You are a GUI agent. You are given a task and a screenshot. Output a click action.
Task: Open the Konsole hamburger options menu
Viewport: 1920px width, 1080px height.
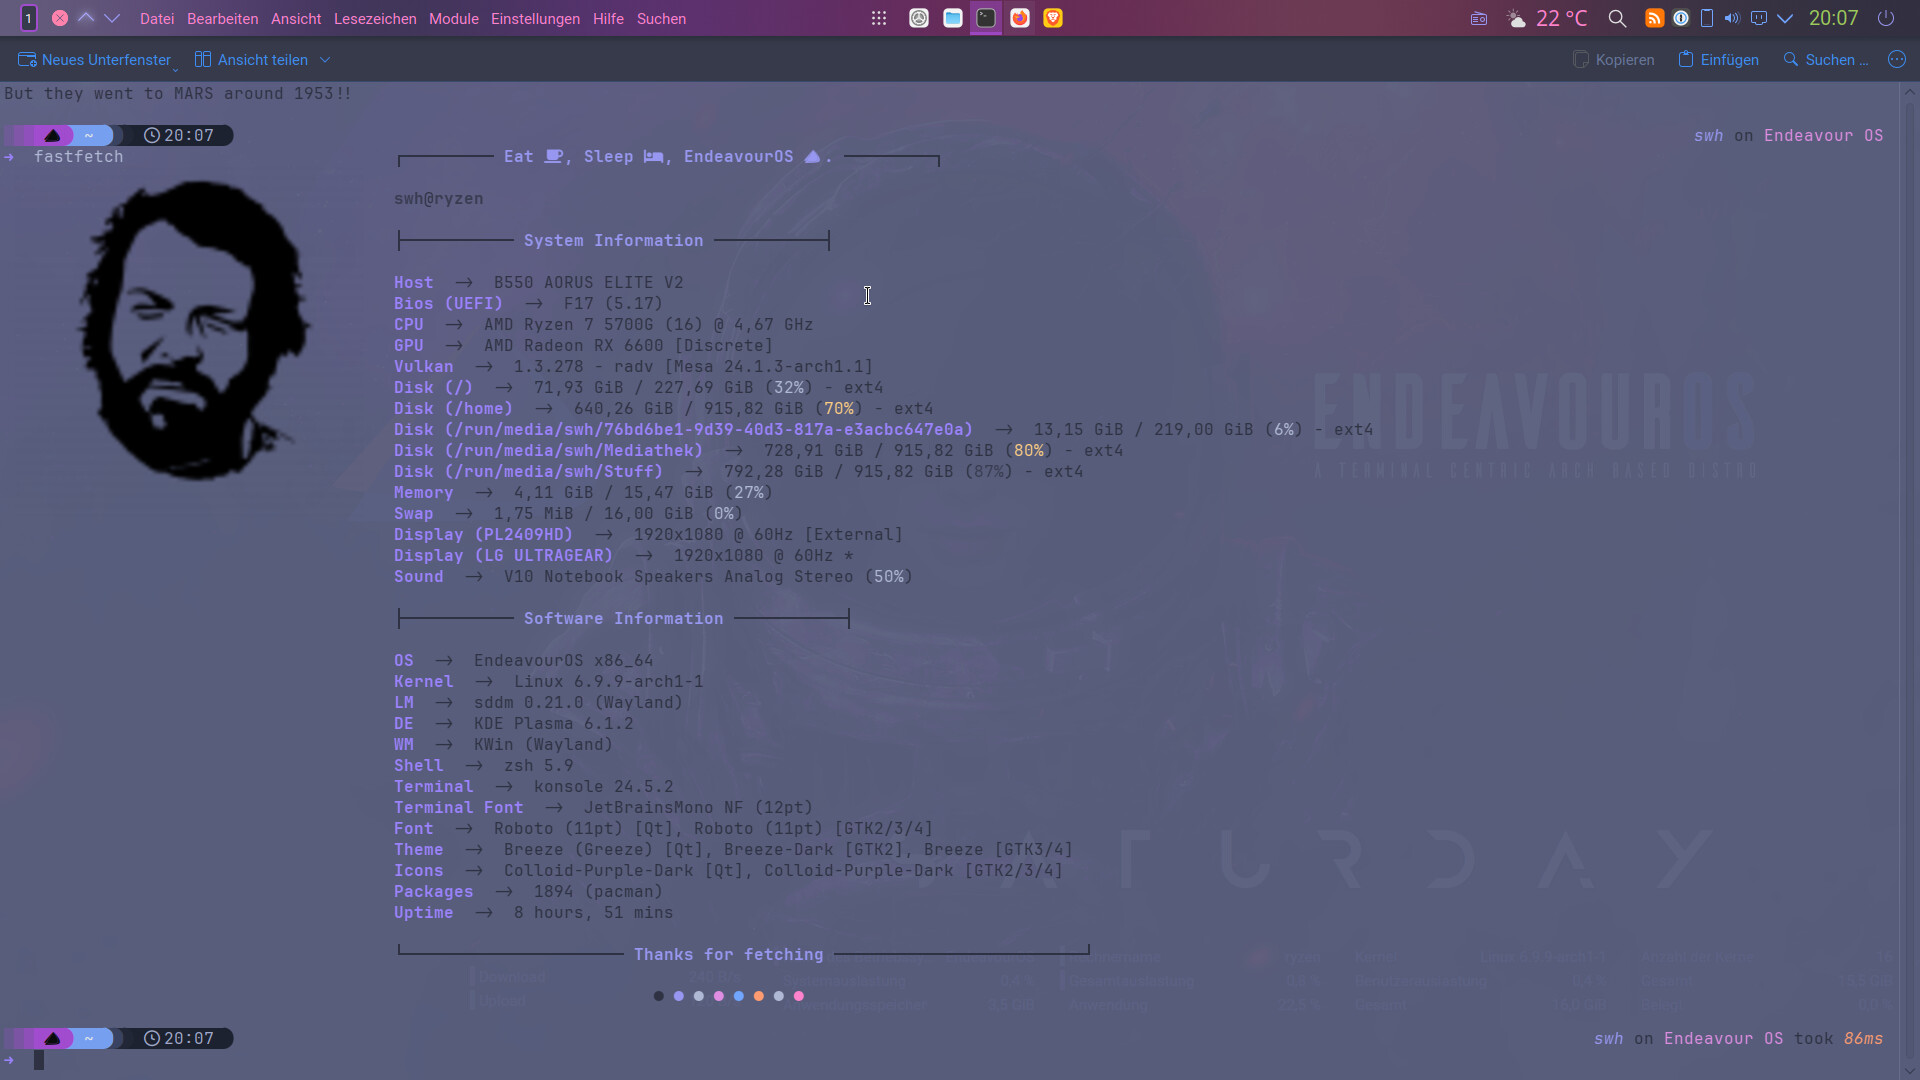click(x=1897, y=60)
